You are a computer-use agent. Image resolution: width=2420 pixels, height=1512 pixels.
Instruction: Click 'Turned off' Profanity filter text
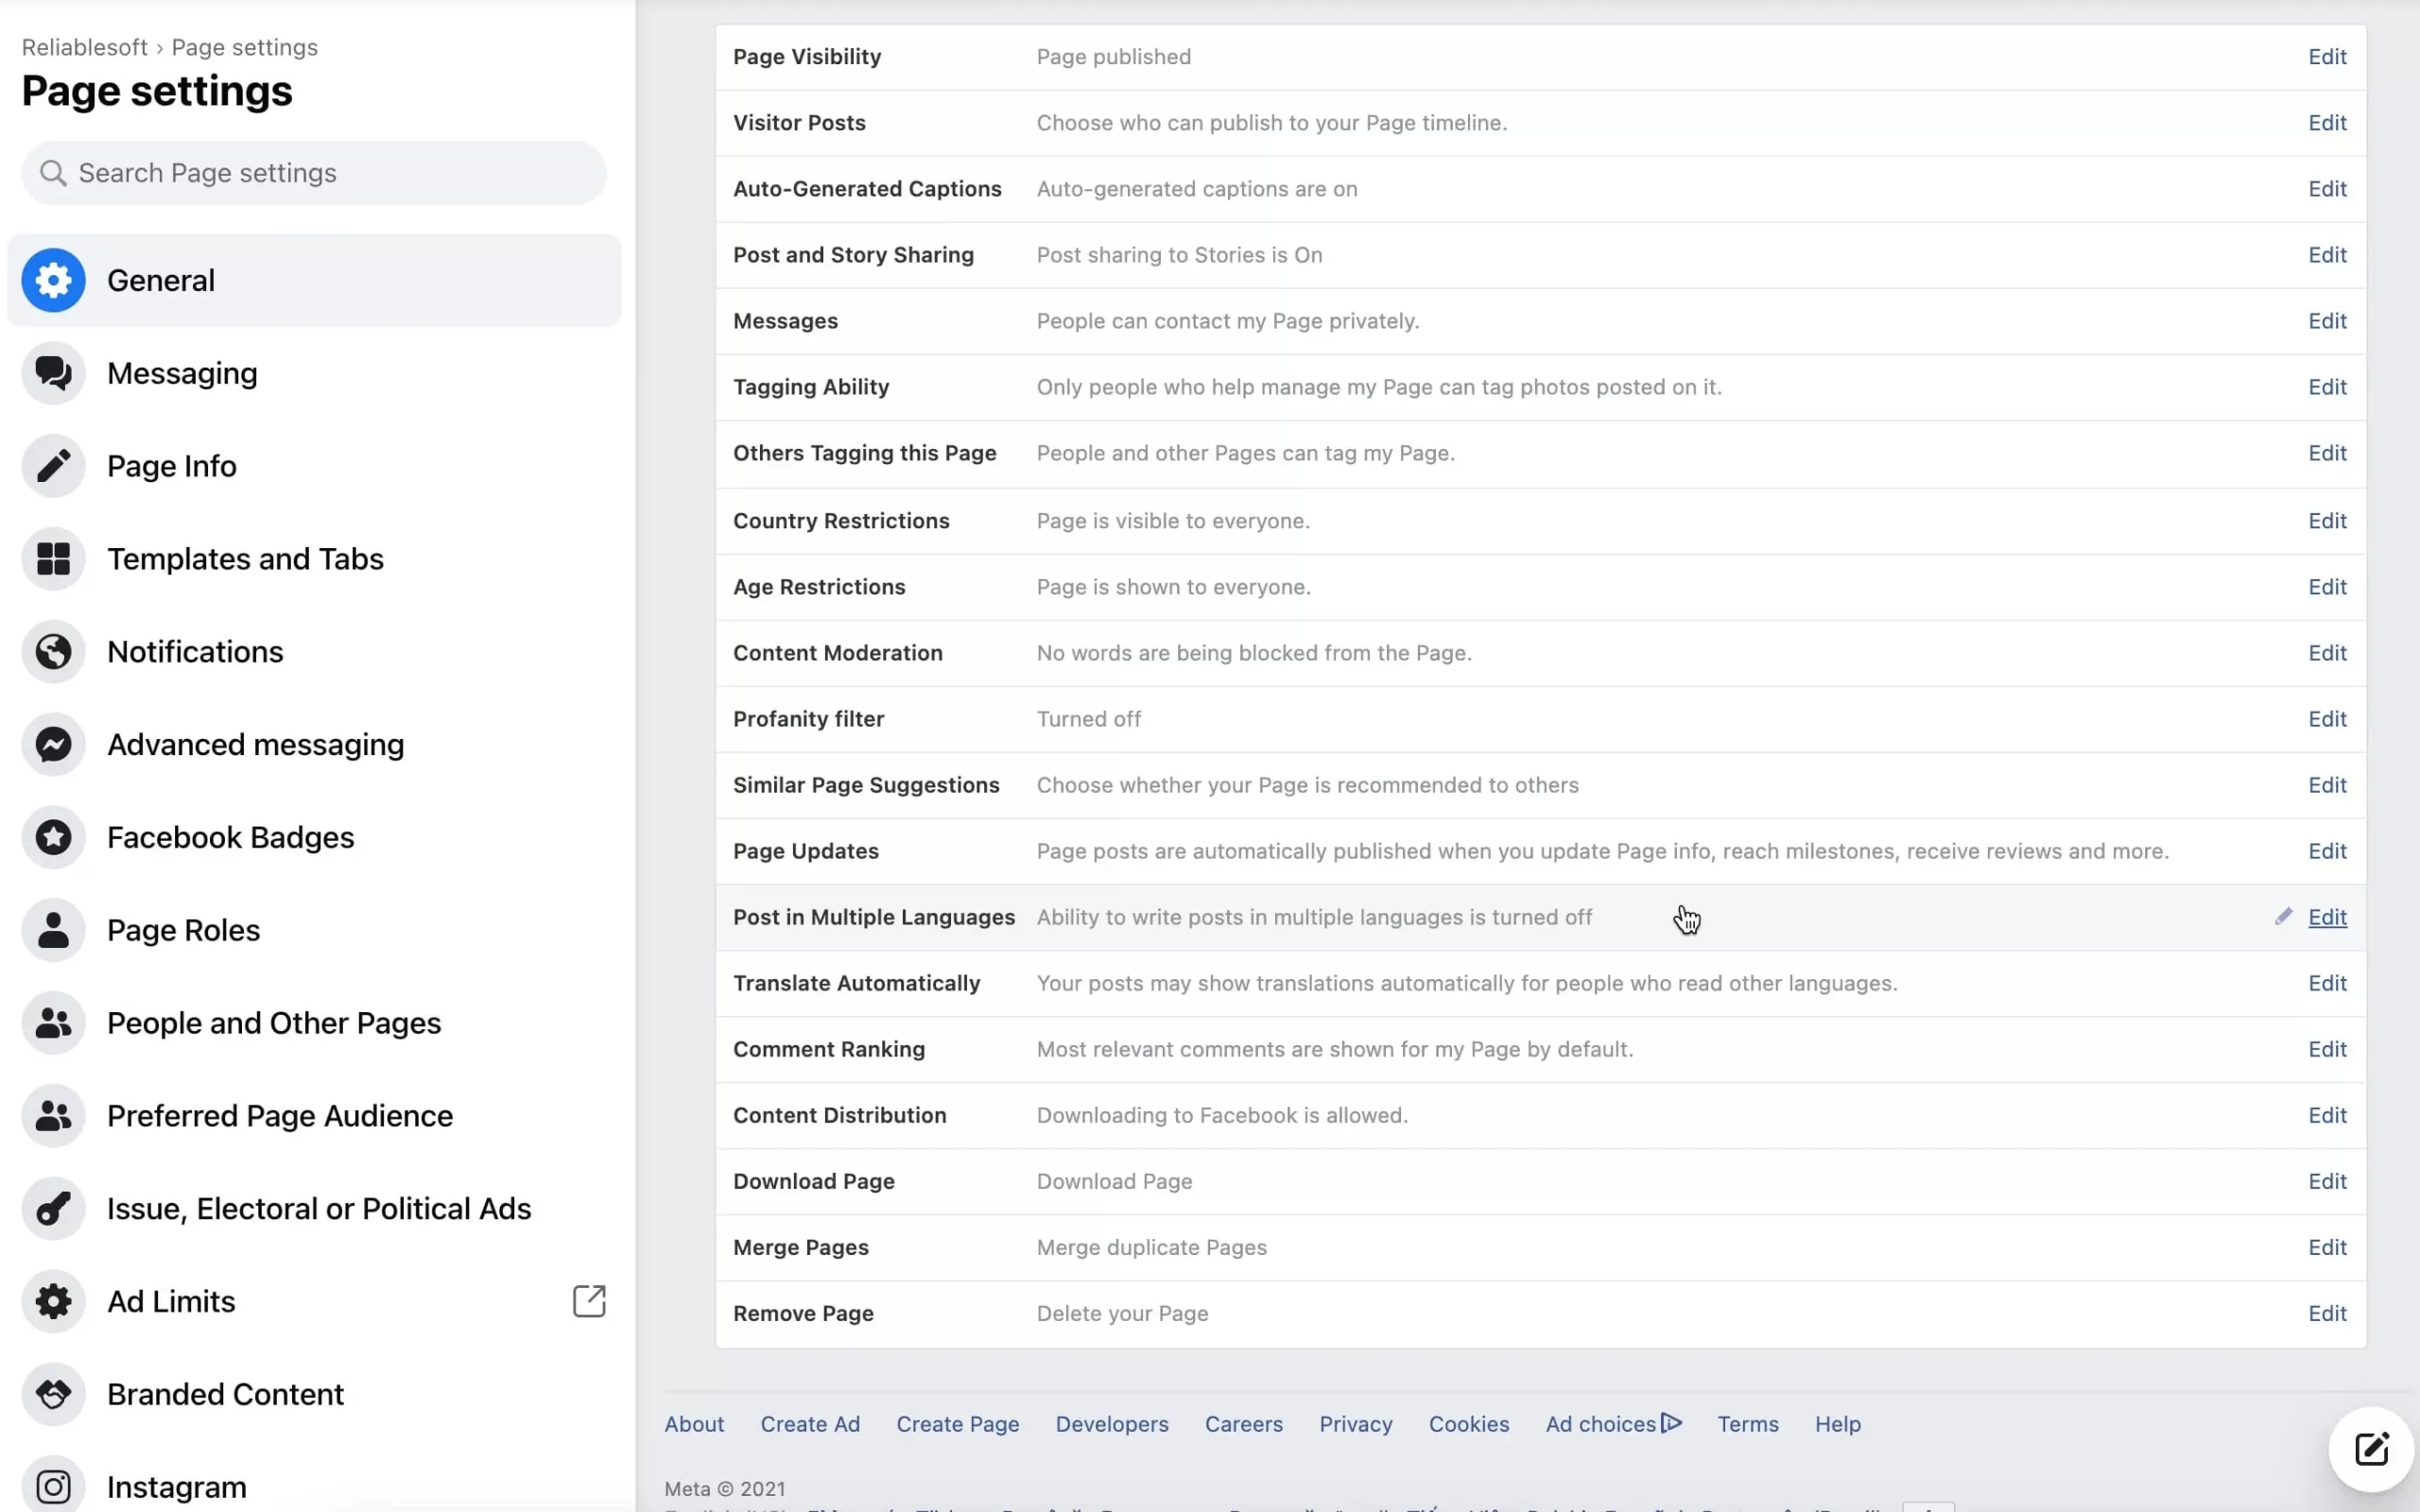pos(1088,719)
